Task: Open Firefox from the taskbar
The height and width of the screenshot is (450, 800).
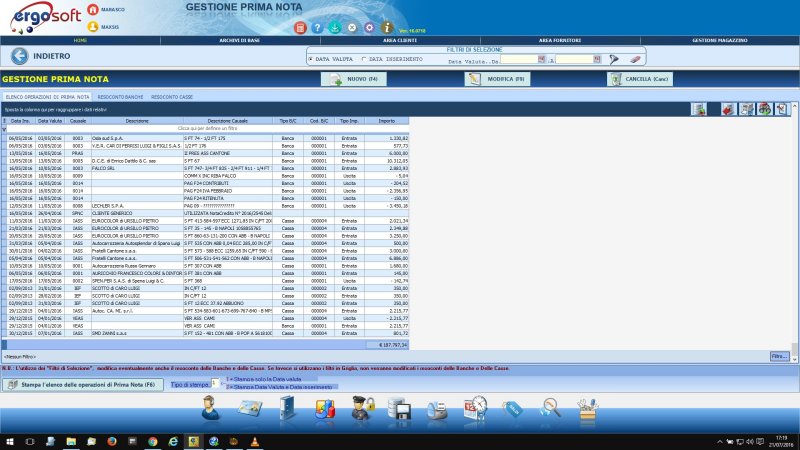Action: [112, 441]
